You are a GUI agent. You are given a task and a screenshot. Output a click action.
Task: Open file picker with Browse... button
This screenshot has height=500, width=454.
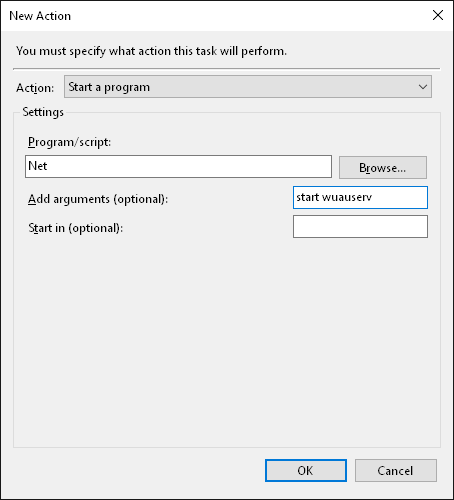tap(383, 167)
